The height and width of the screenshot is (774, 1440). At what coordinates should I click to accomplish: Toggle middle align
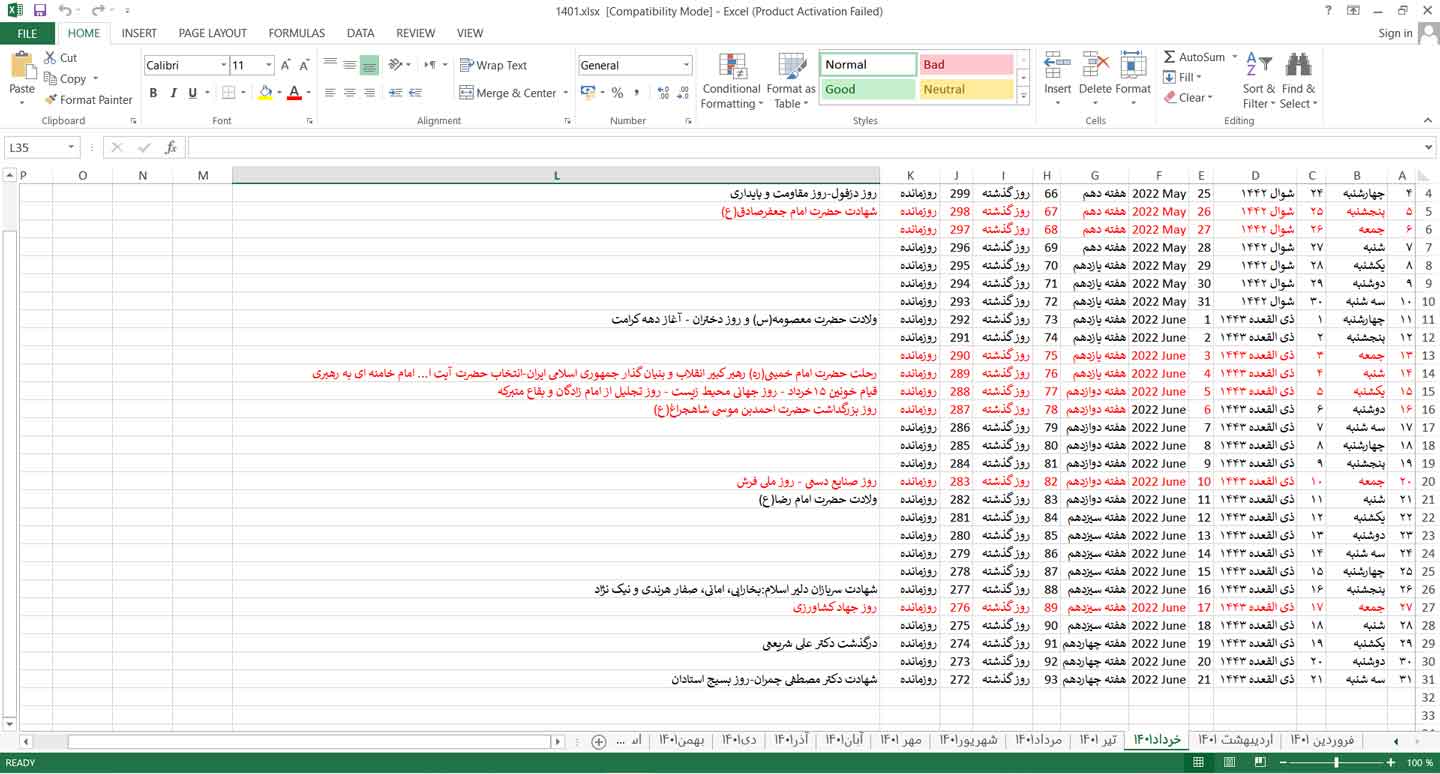[349, 65]
